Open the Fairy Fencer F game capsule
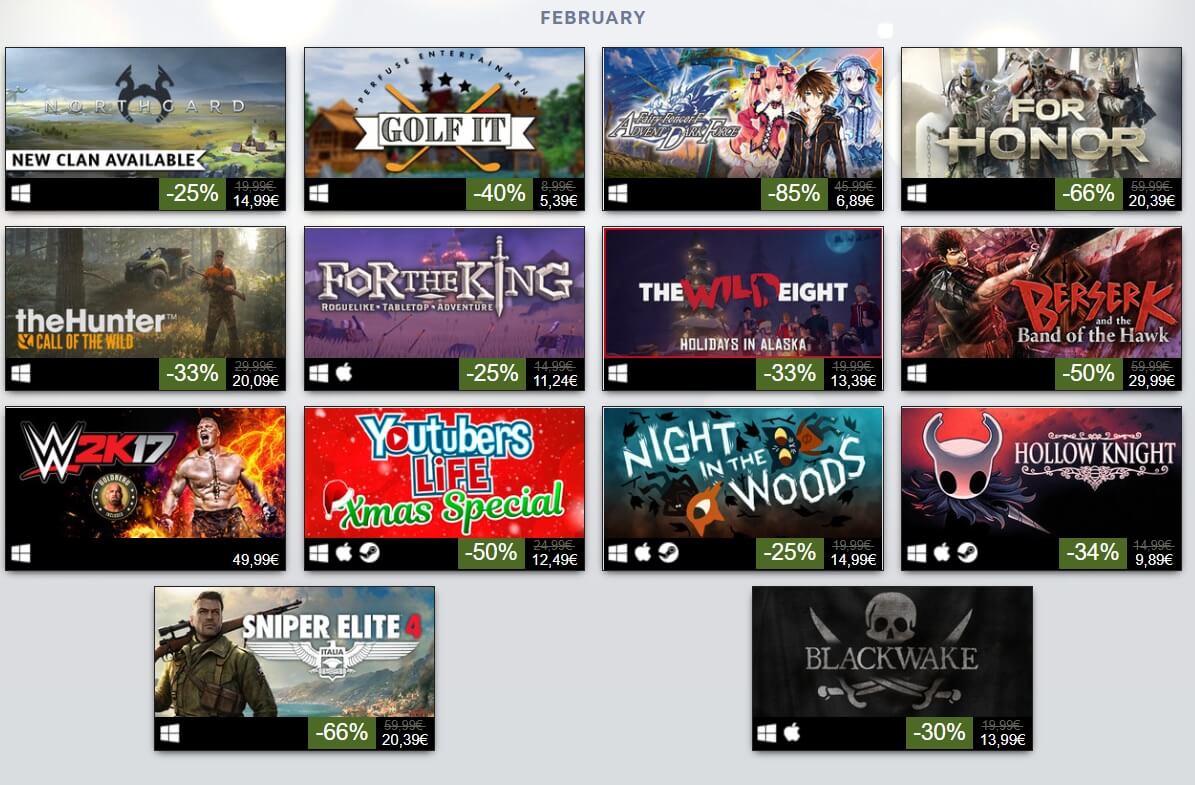The image size is (1195, 785). point(743,113)
